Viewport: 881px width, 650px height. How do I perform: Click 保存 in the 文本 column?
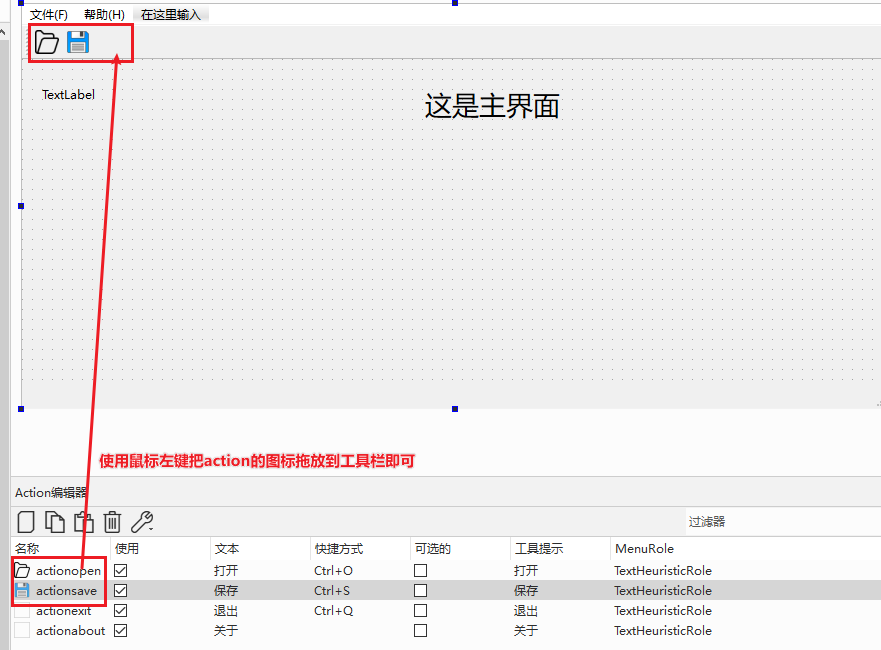pyautogui.click(x=226, y=590)
